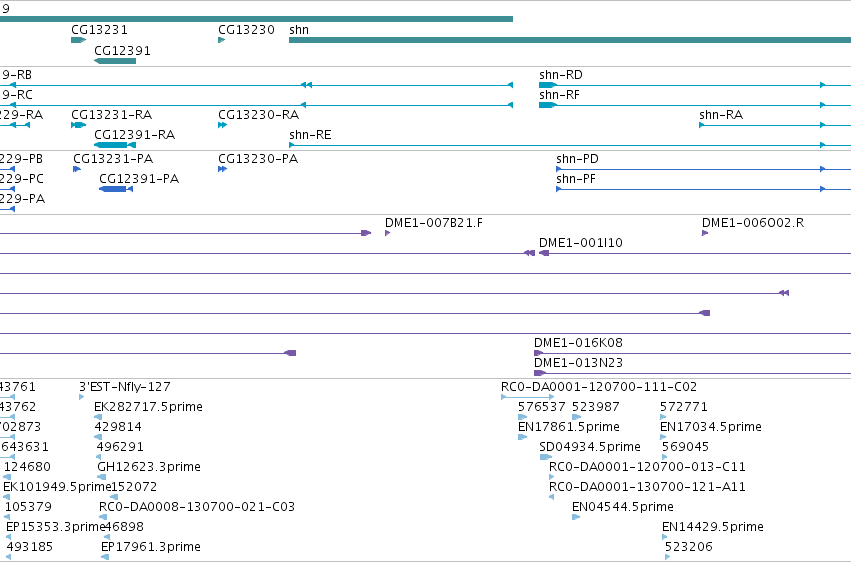Select the shn-RA transcript label
Screen dimensions: 851x562
pyautogui.click(x=721, y=115)
